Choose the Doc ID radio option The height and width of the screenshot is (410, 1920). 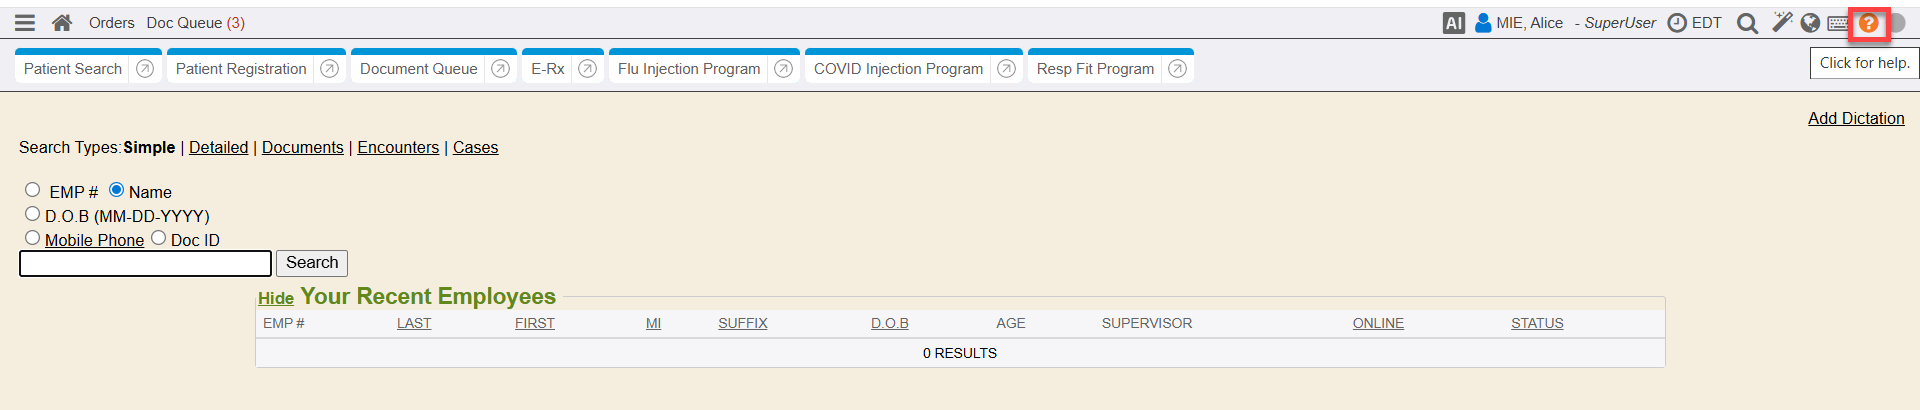click(x=158, y=238)
